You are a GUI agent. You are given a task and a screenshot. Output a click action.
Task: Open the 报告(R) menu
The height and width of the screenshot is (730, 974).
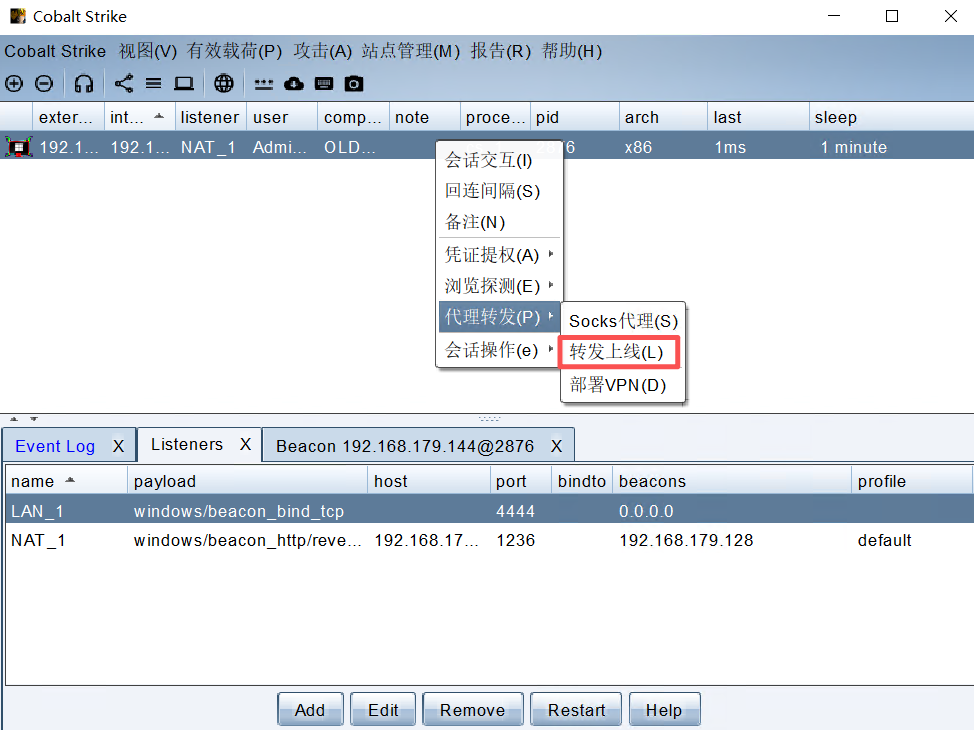pyautogui.click(x=501, y=51)
